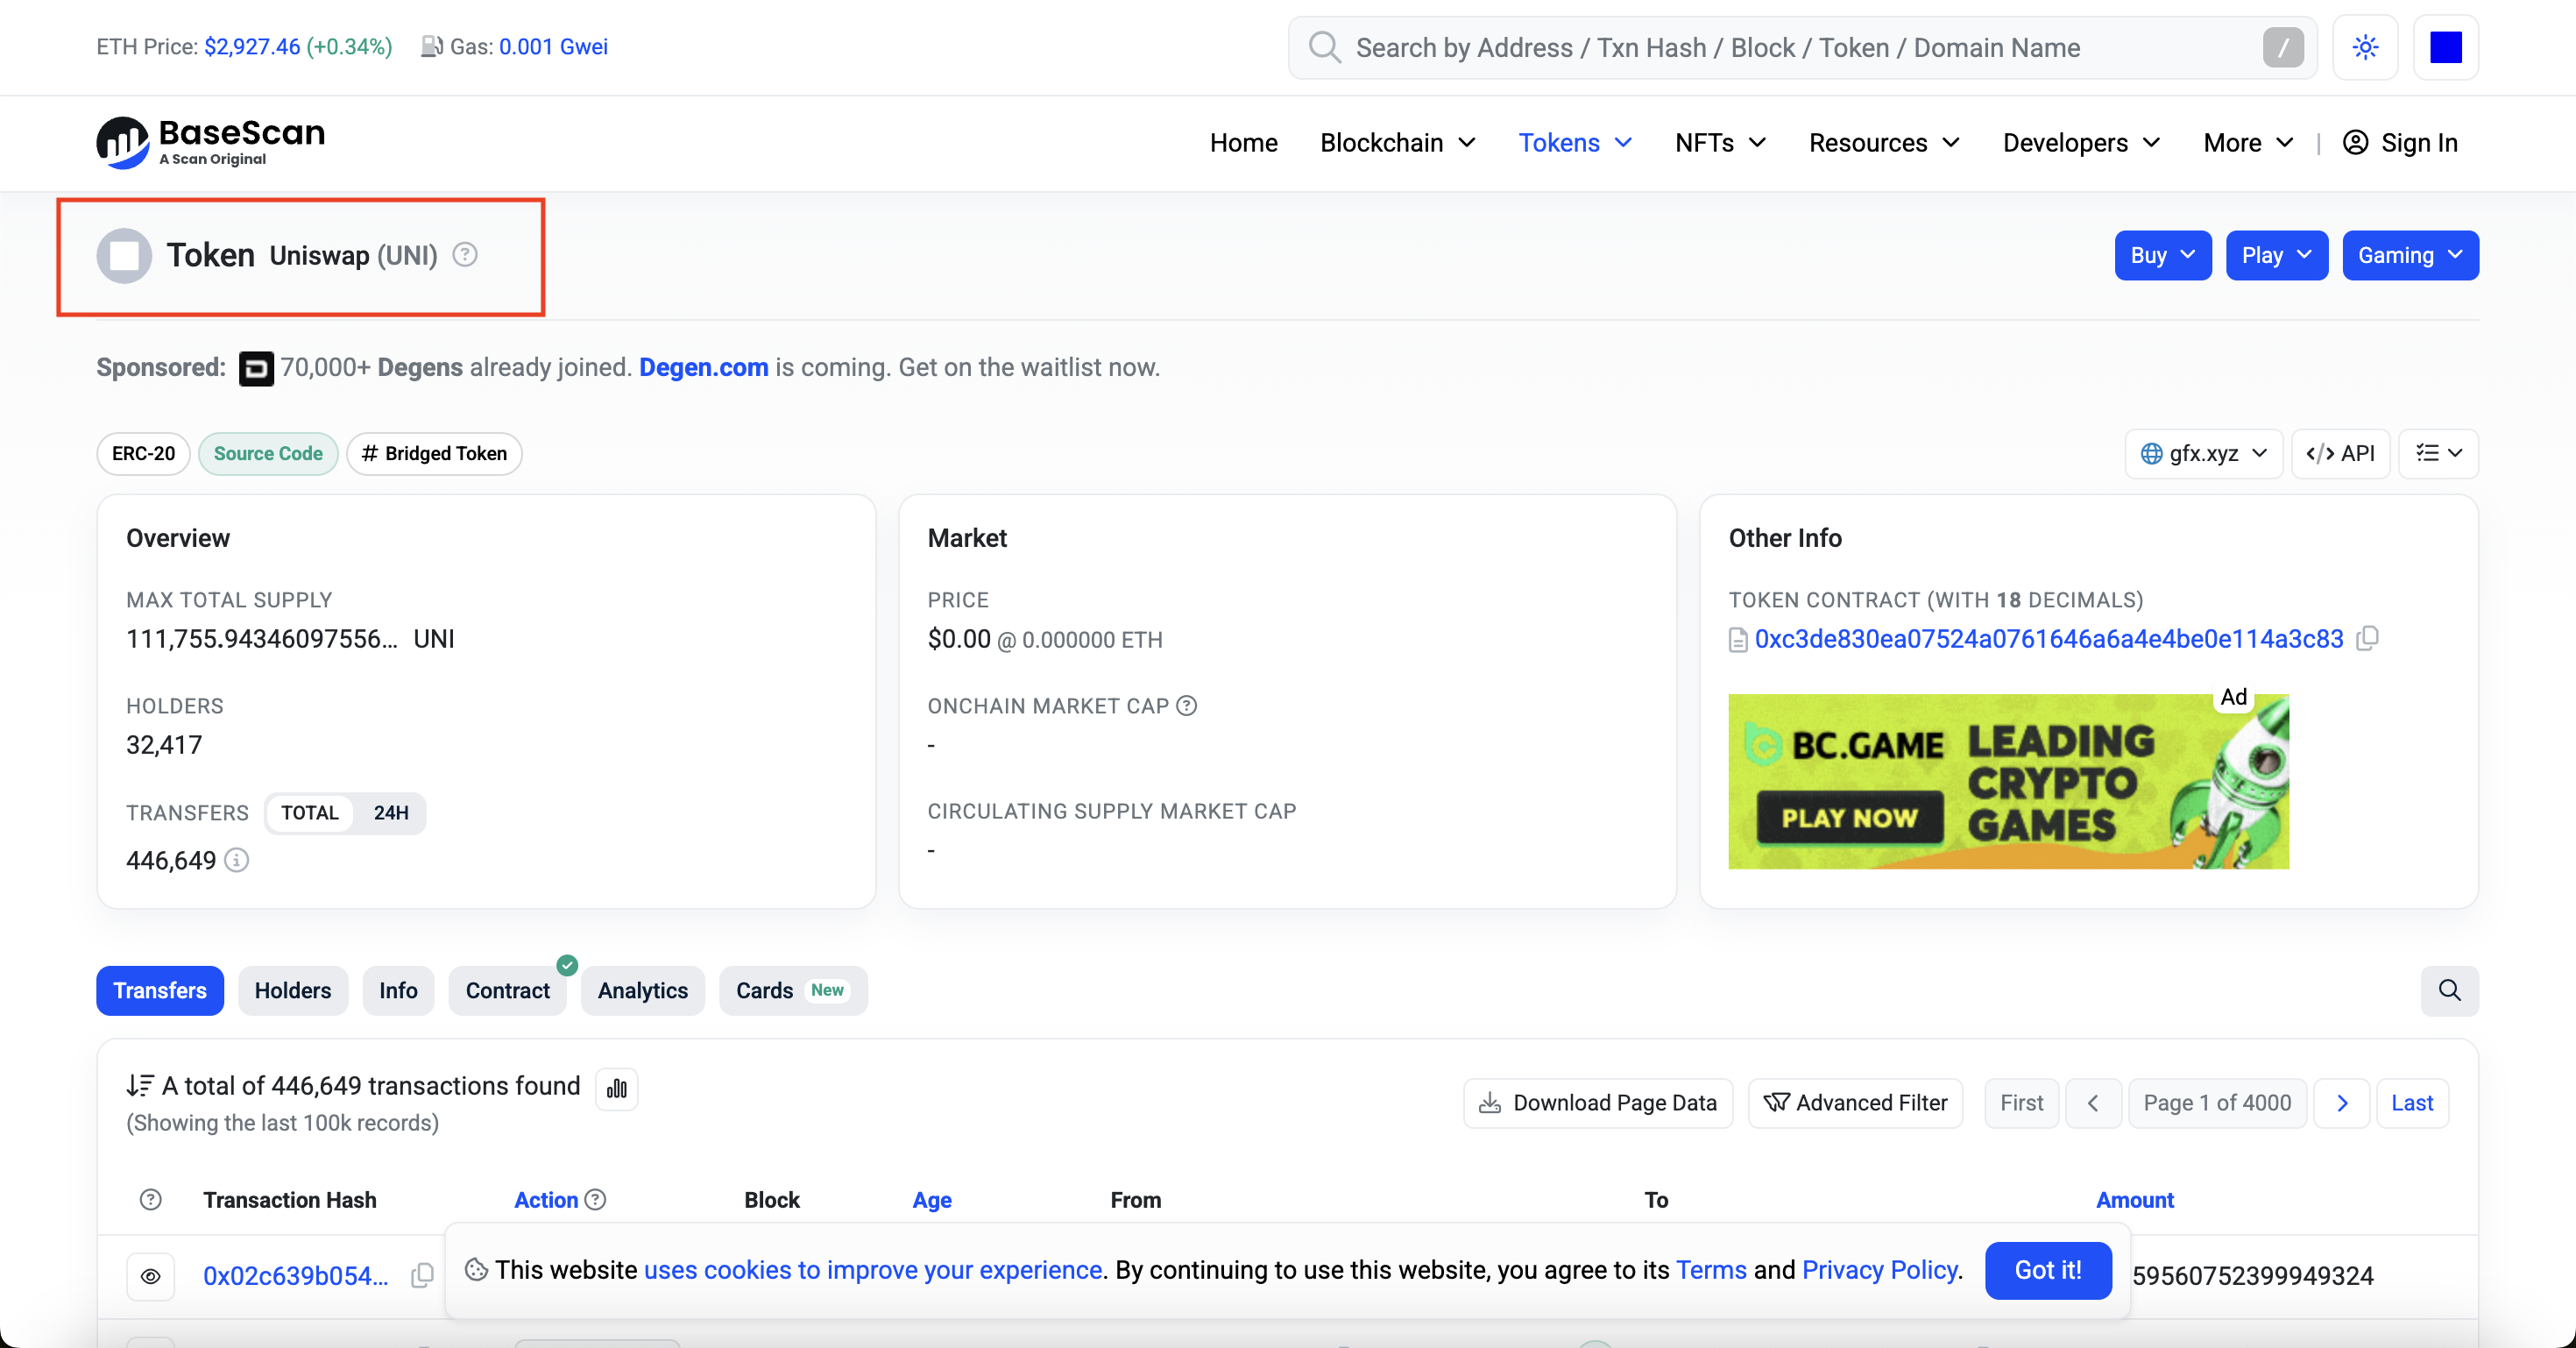The width and height of the screenshot is (2576, 1348).
Task: Click the transfers chart analytics icon
Action: point(617,1088)
